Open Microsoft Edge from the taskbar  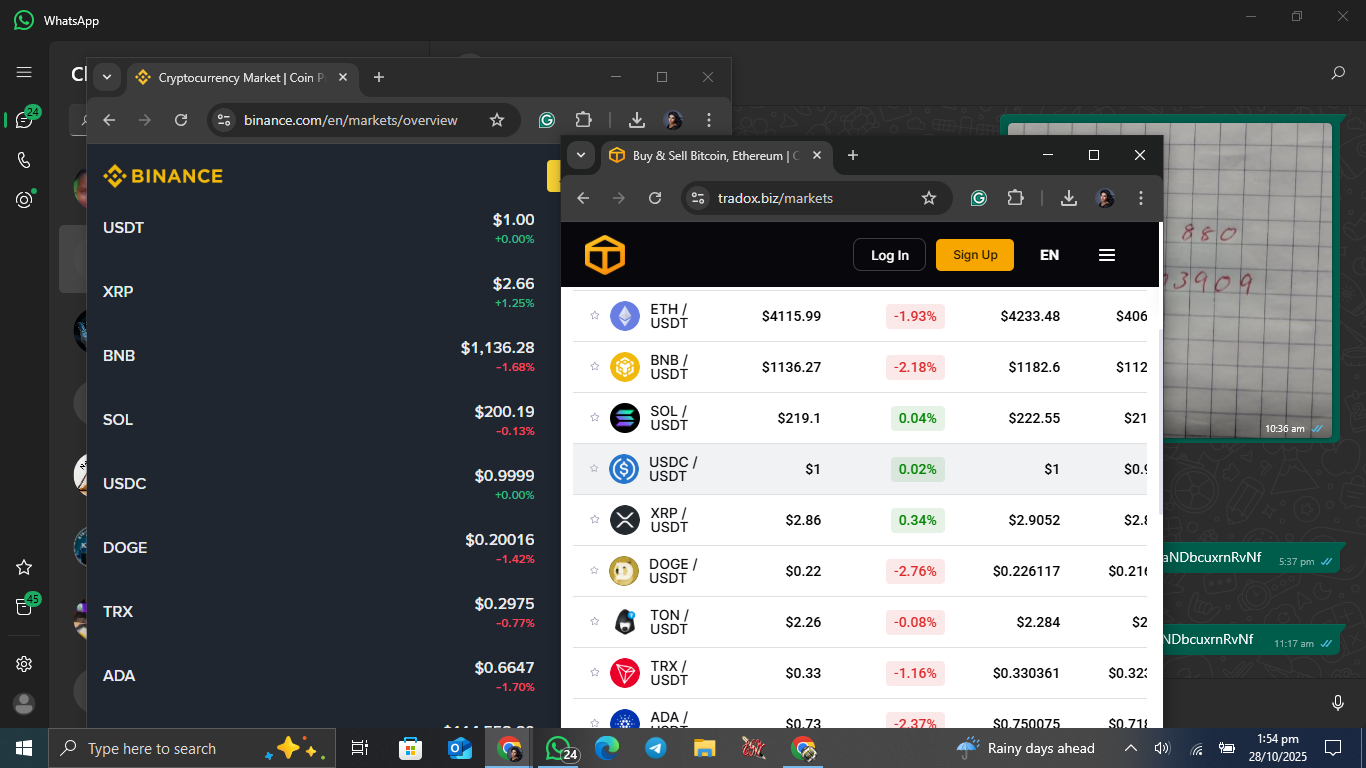(607, 748)
